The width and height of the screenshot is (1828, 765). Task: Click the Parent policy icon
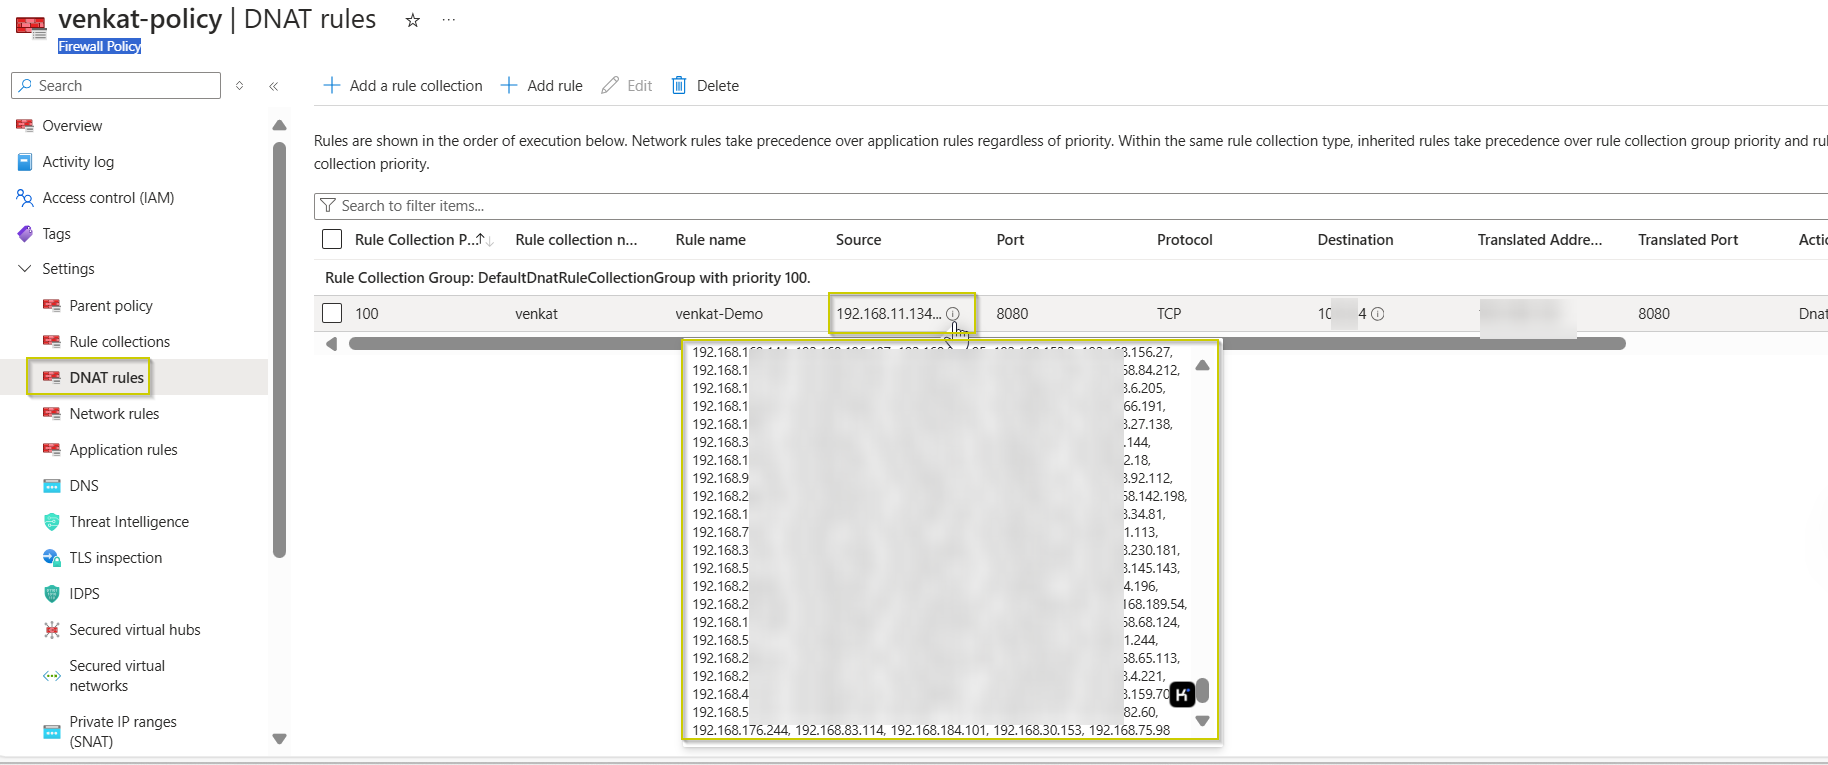52,306
